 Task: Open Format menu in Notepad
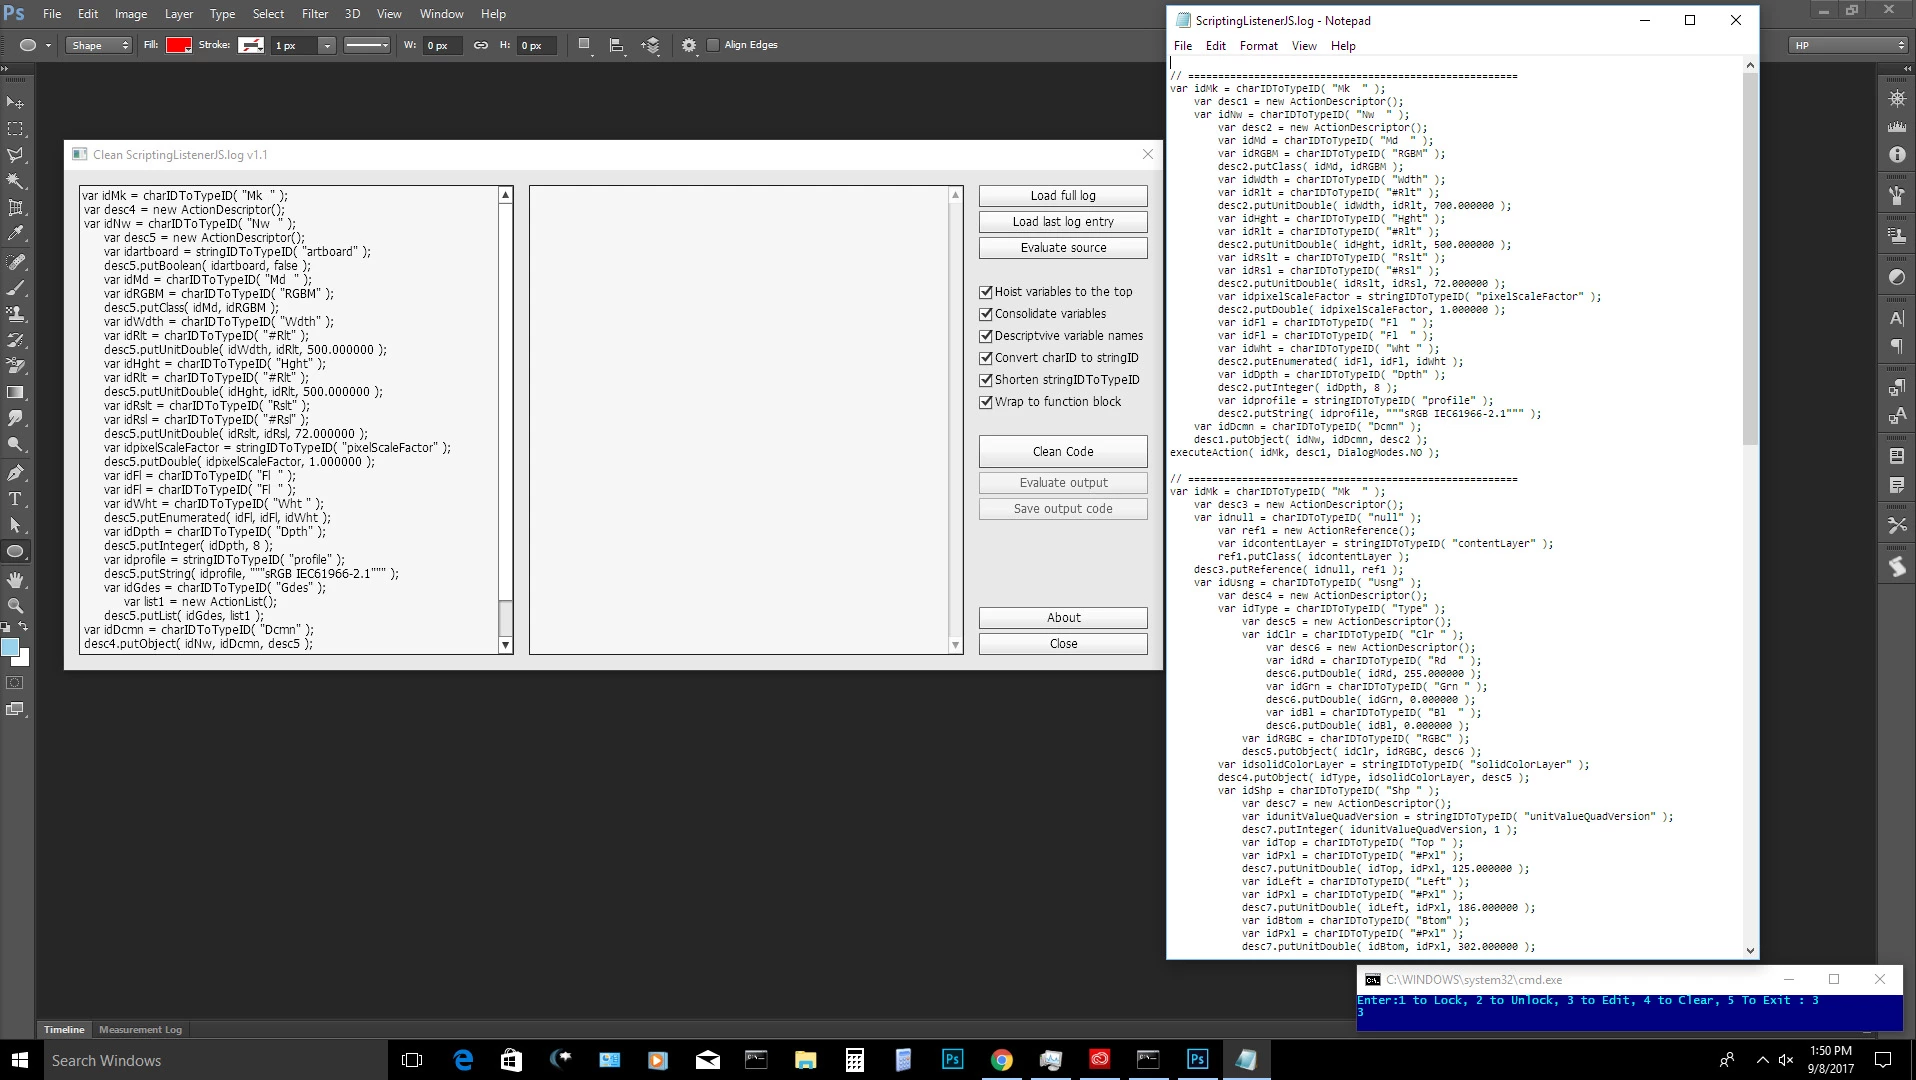[x=1258, y=46]
